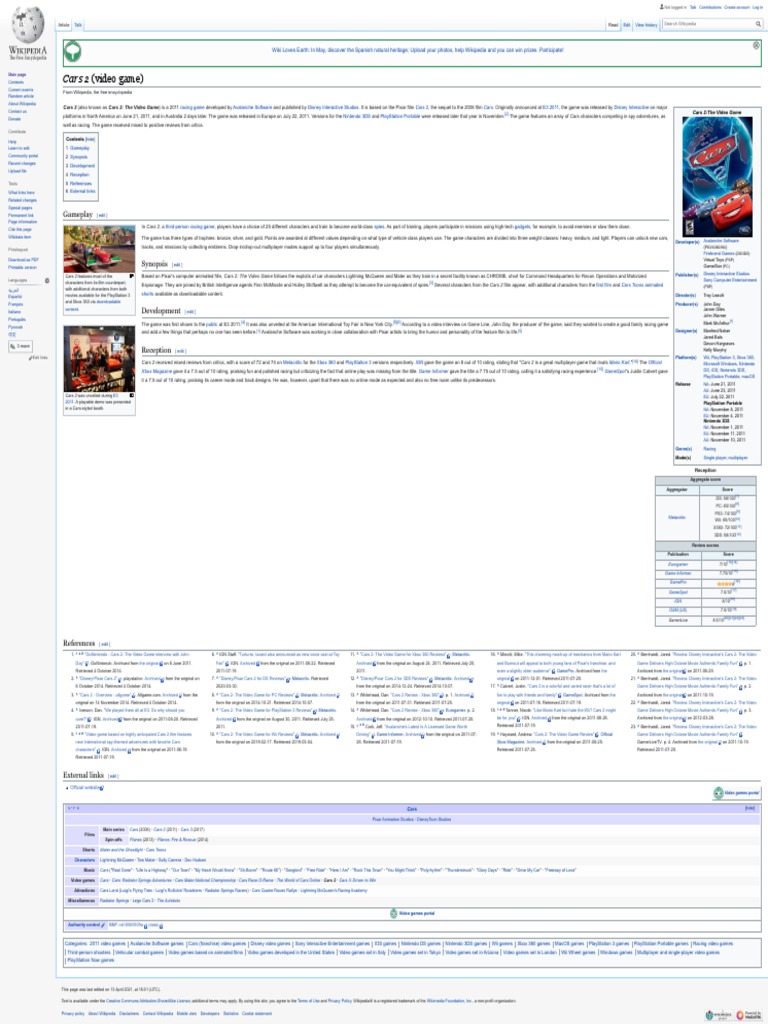Screen dimensions: 768x1024
Task: Click the Log in link
Action: pos(758,7)
